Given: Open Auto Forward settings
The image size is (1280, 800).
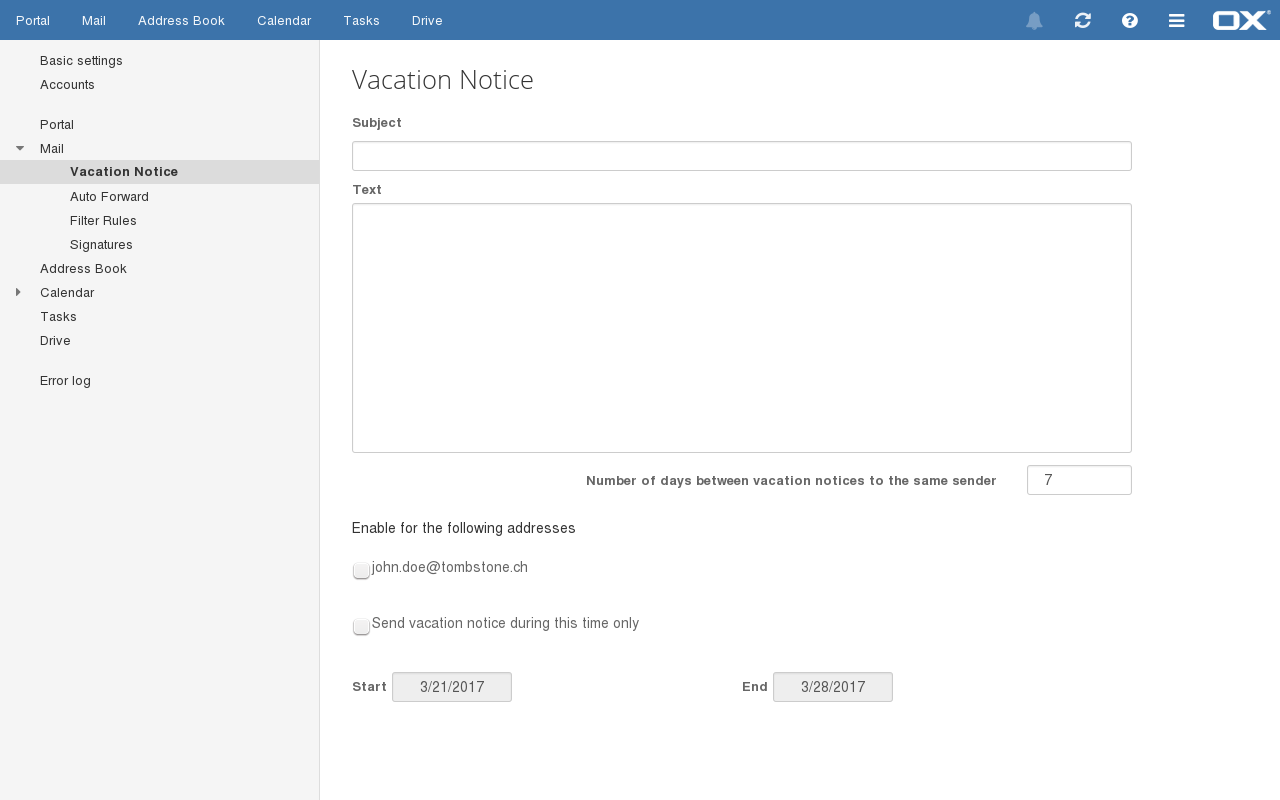Looking at the screenshot, I should [109, 197].
